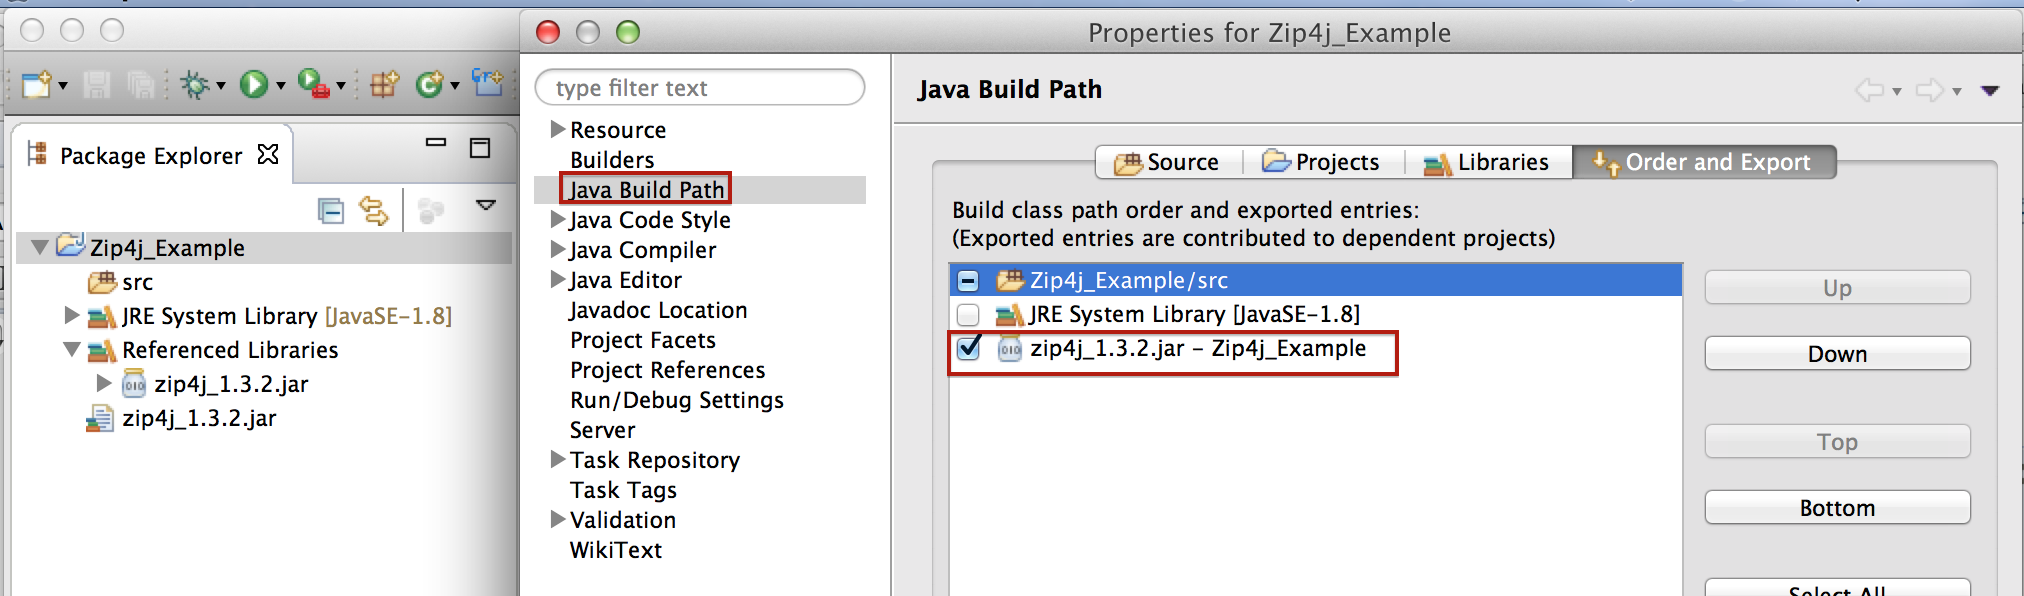Select the Package Explorer tab

[x=151, y=156]
